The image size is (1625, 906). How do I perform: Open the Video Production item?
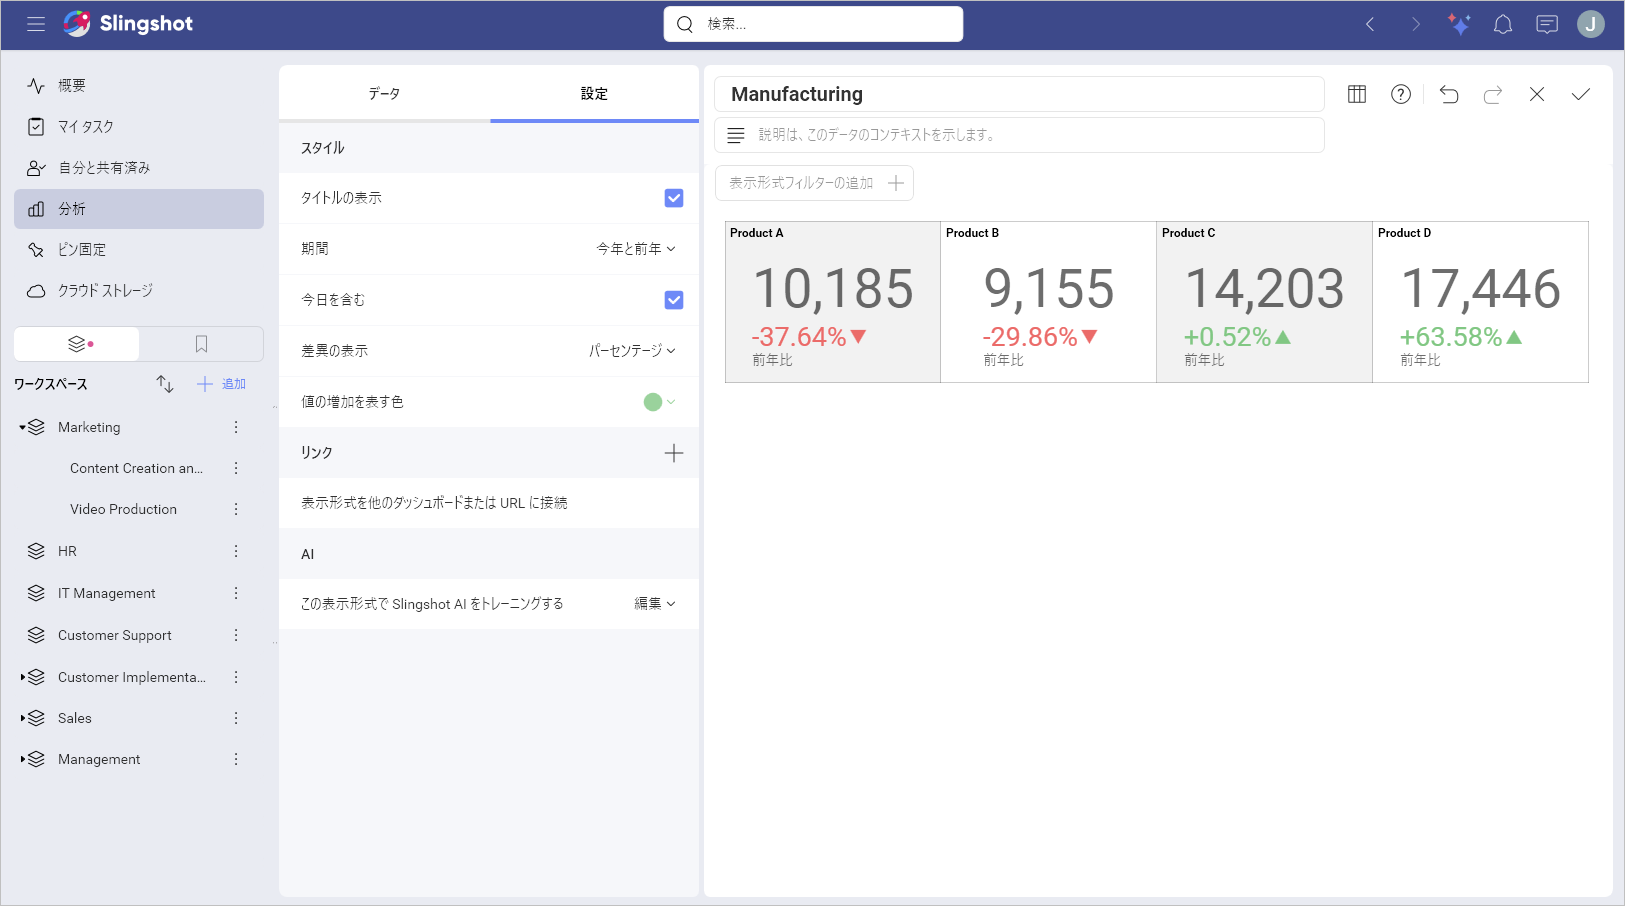tap(123, 509)
